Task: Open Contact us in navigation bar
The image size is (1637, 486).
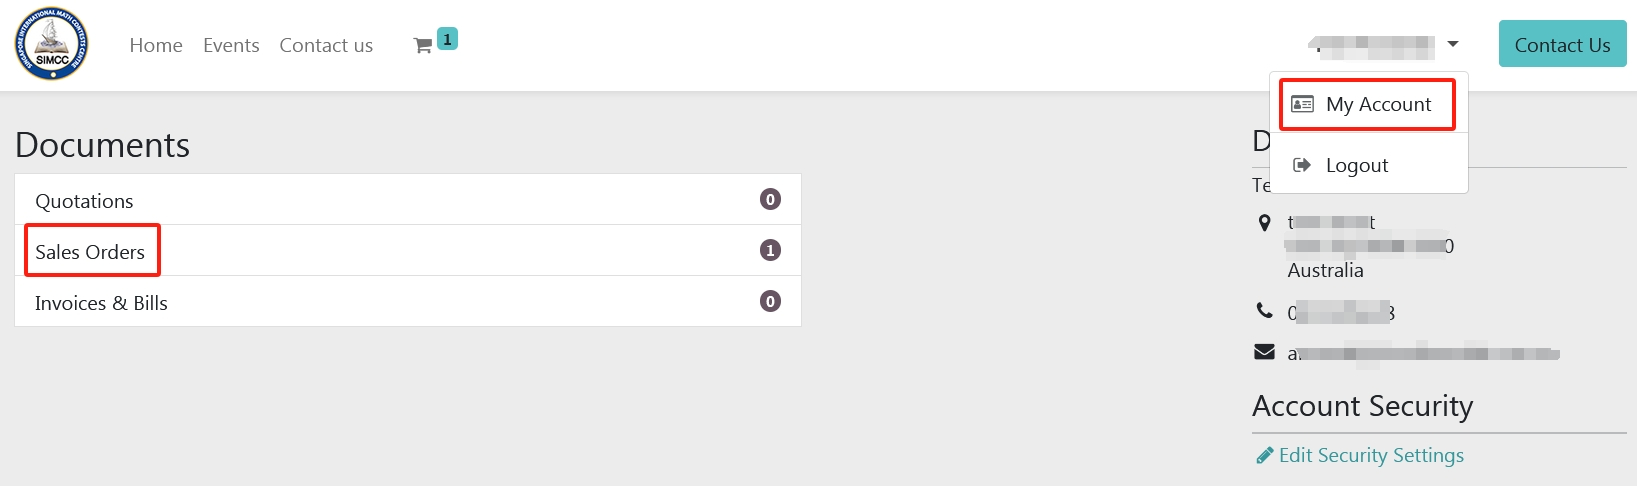Action: coord(326,45)
